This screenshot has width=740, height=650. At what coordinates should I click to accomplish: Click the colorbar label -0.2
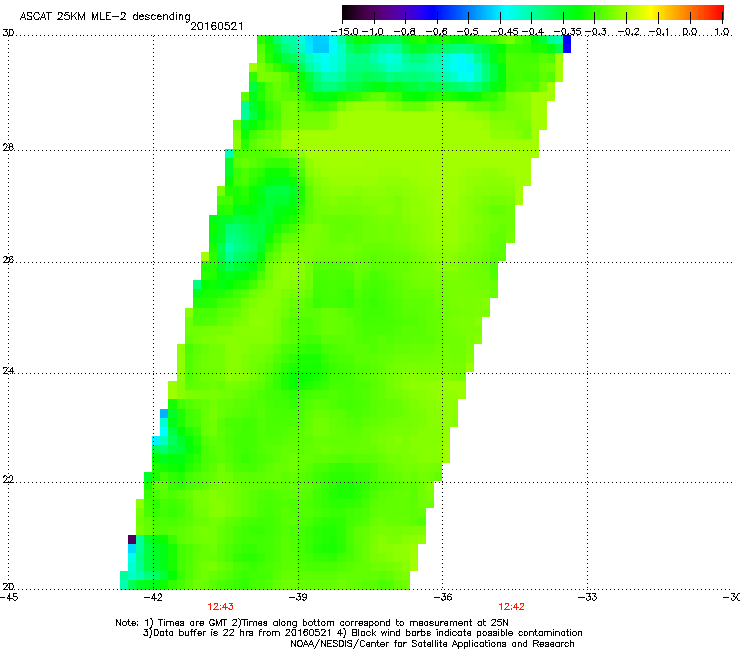[629, 32]
